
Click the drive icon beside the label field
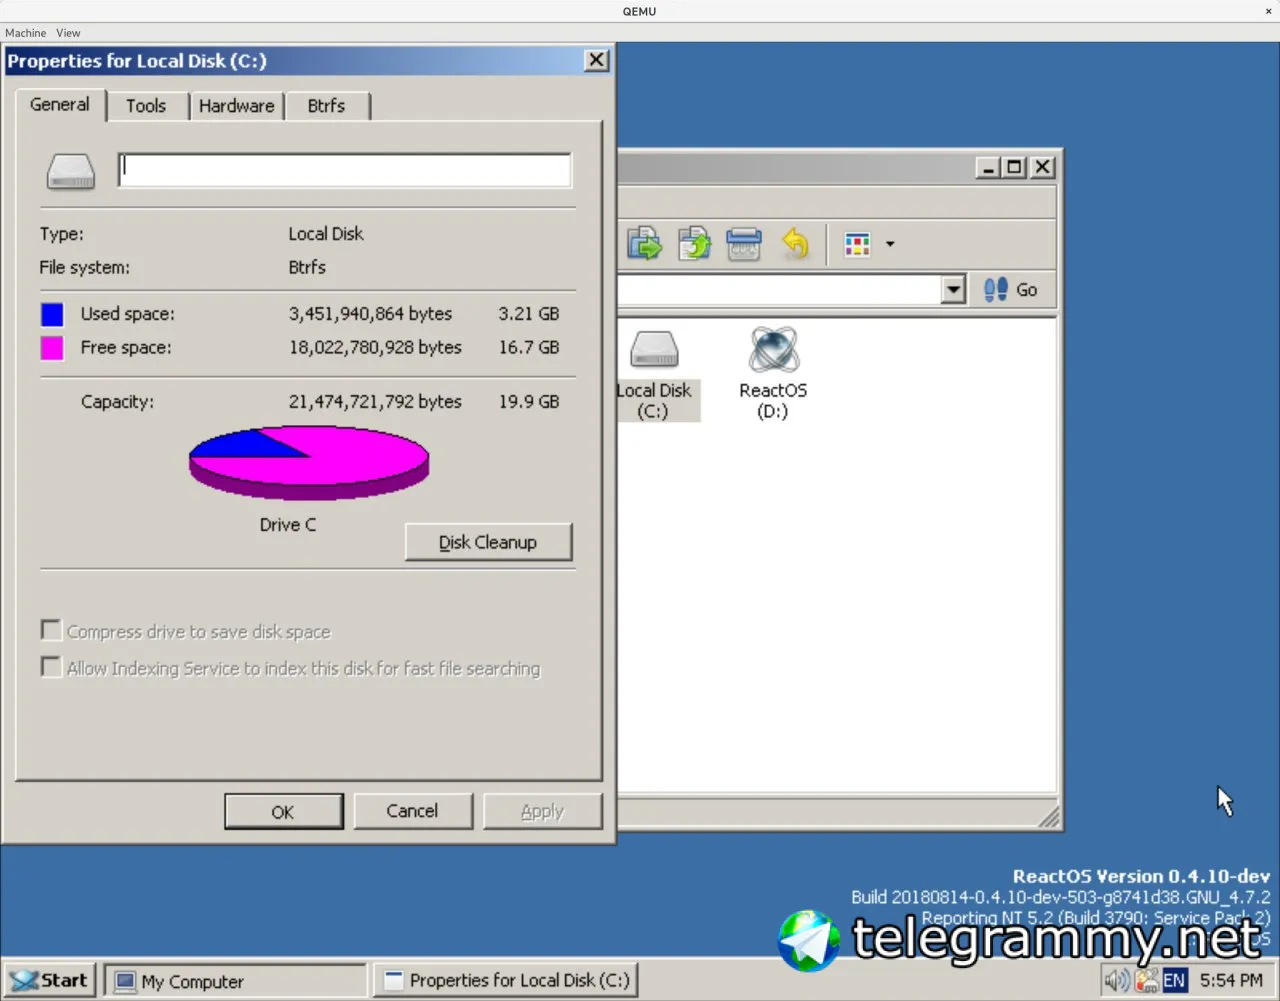[71, 171]
